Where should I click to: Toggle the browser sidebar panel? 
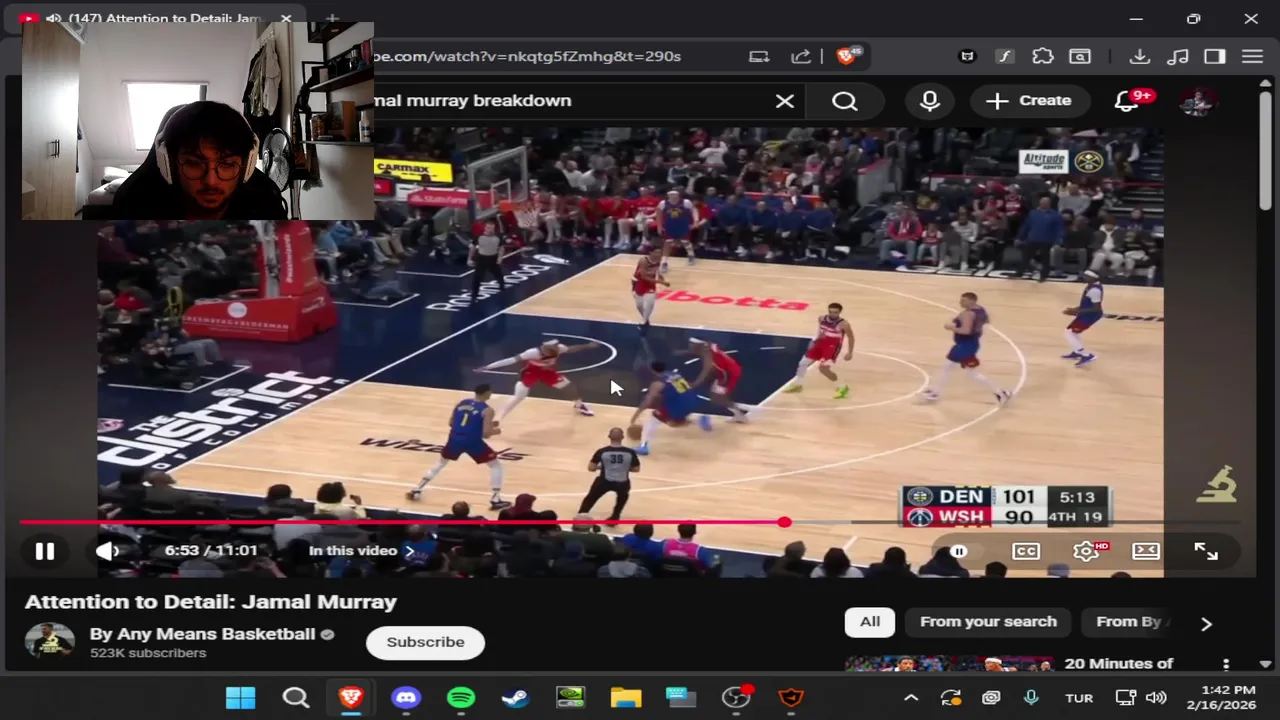(x=1215, y=57)
